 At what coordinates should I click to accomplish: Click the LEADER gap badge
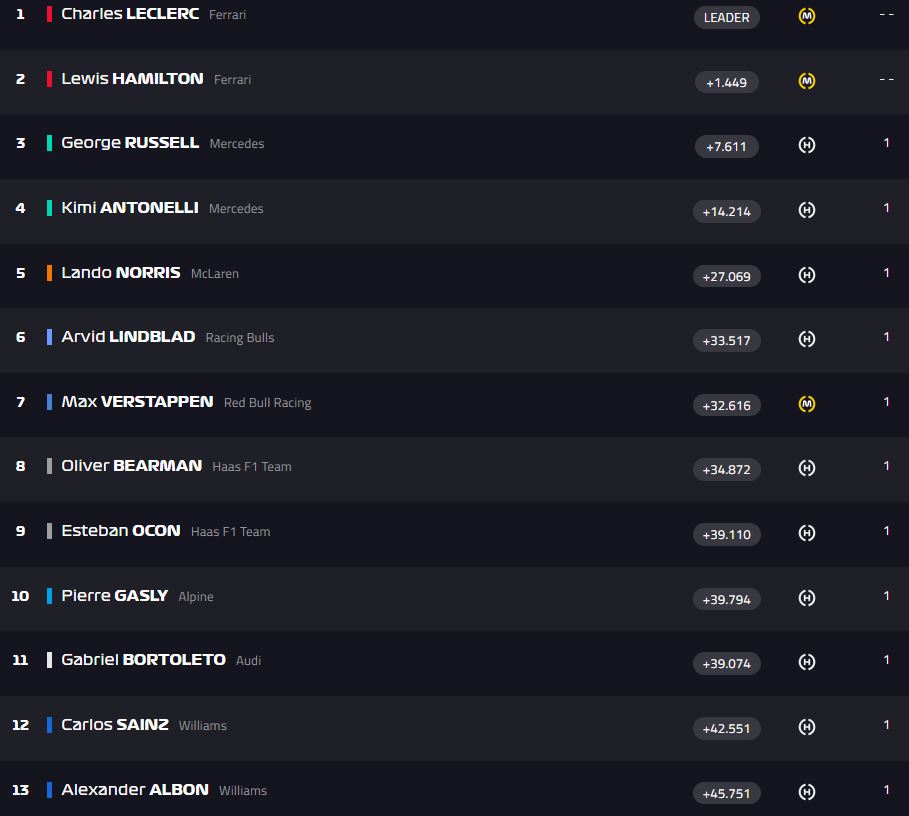point(726,17)
